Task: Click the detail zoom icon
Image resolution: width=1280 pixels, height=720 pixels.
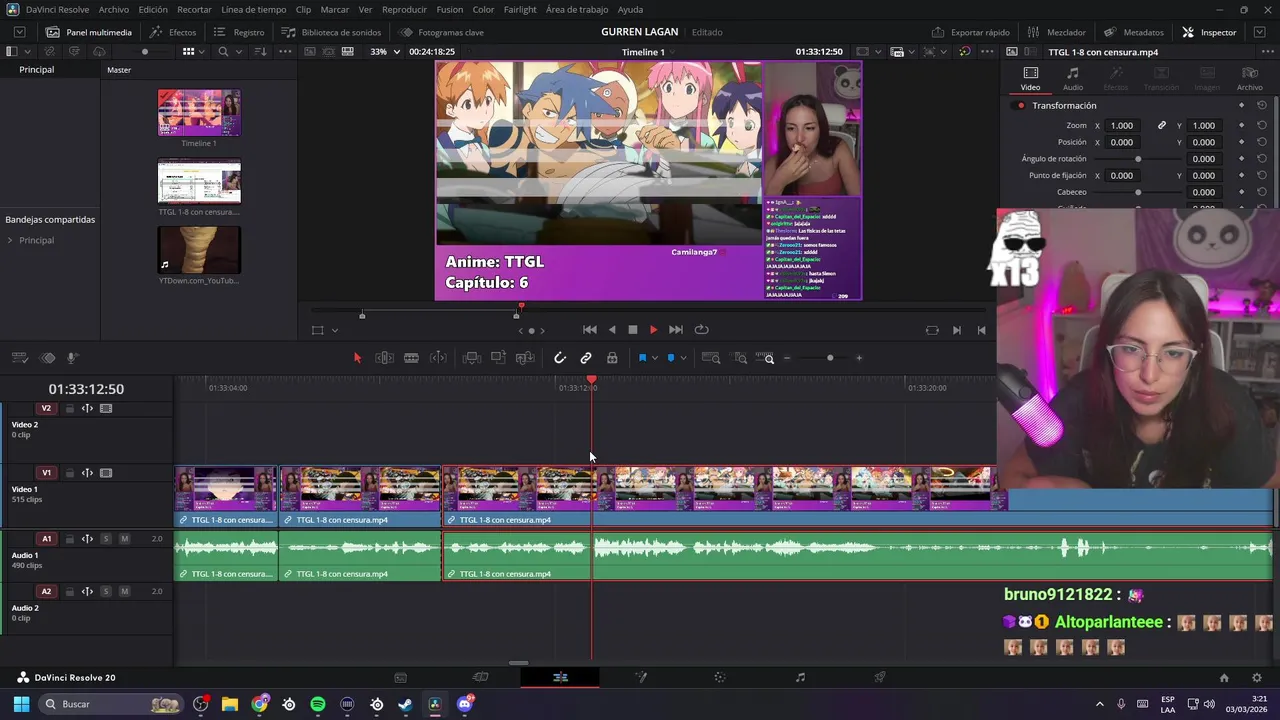Action: coord(741,358)
